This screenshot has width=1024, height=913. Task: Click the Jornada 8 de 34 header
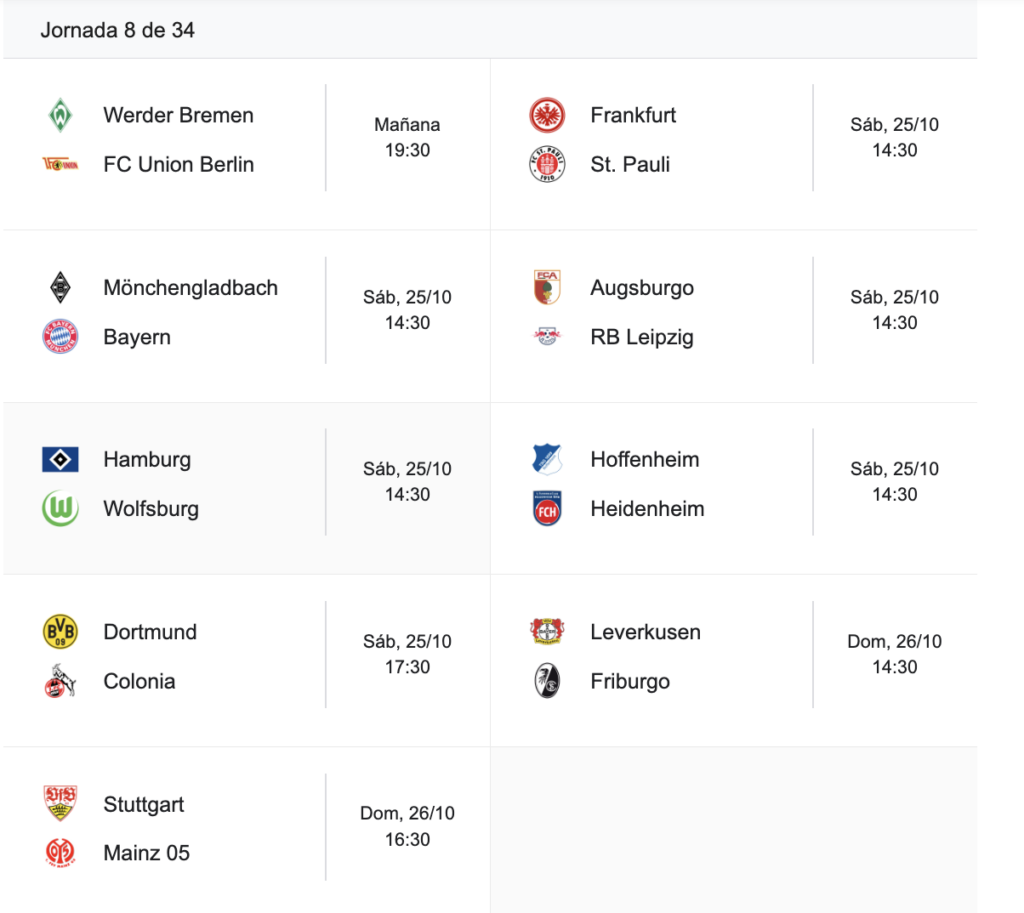pyautogui.click(x=117, y=30)
